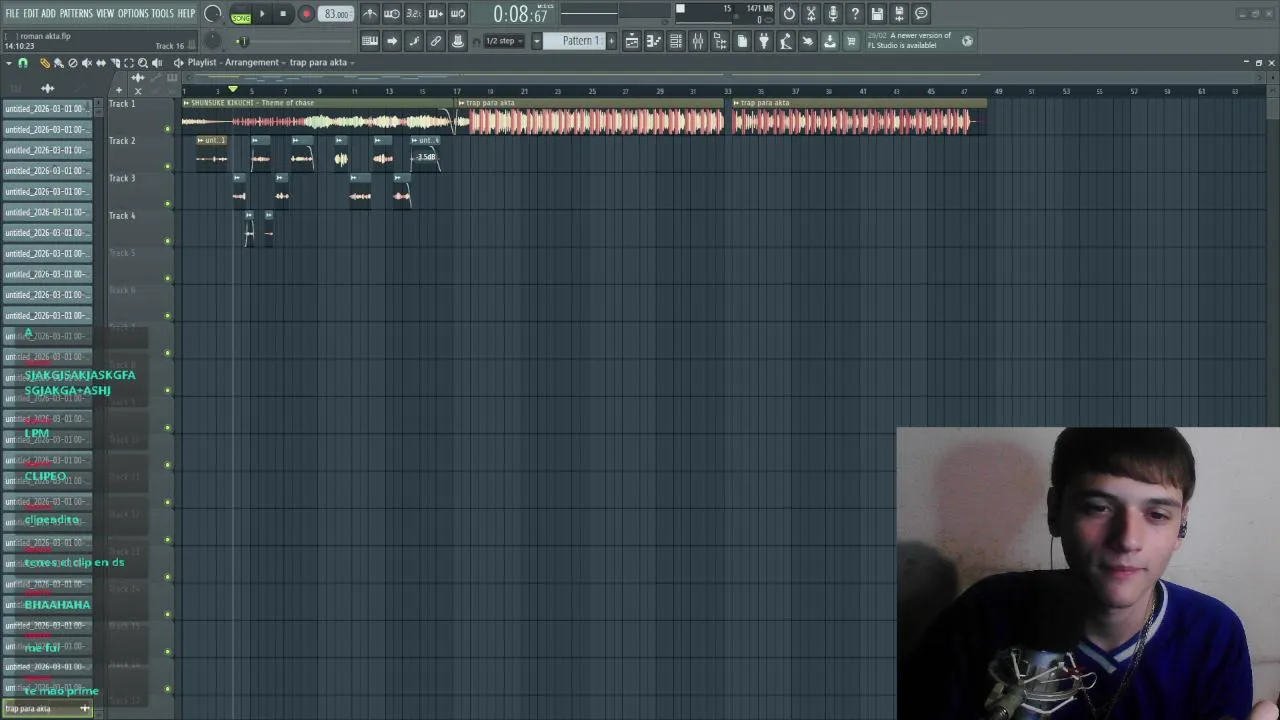
Task: Toggle SONG/pattern playback mode
Action: click(x=241, y=15)
